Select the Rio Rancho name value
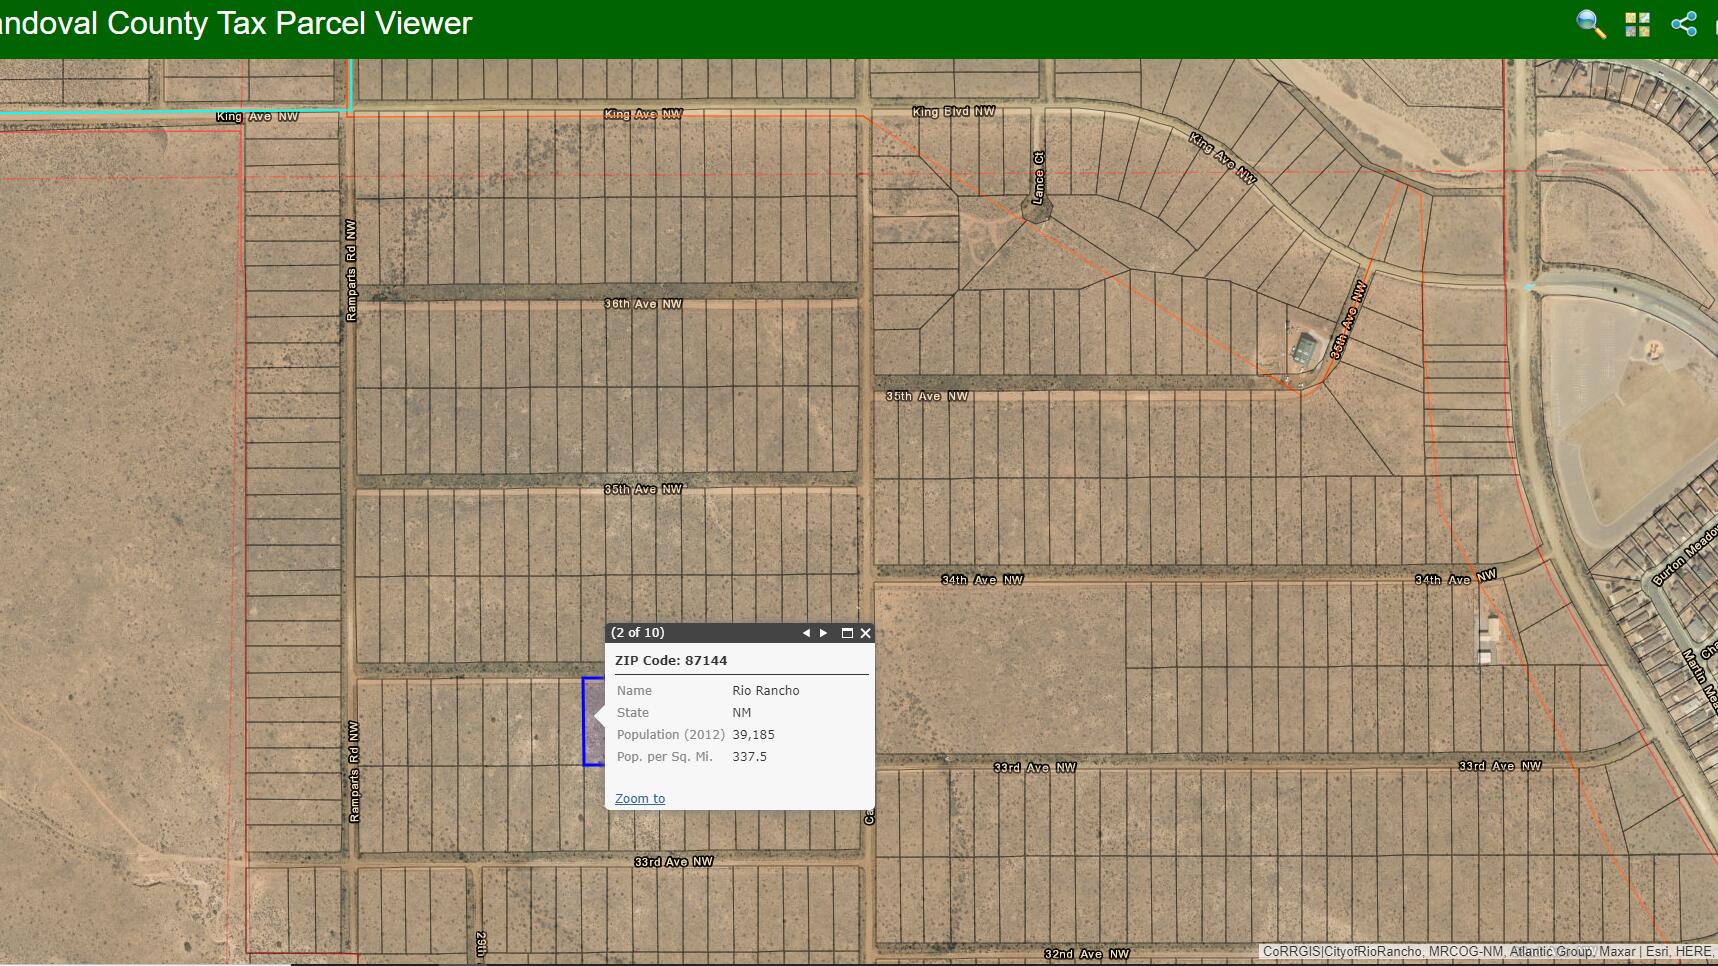1718x966 pixels. pyautogui.click(x=766, y=691)
